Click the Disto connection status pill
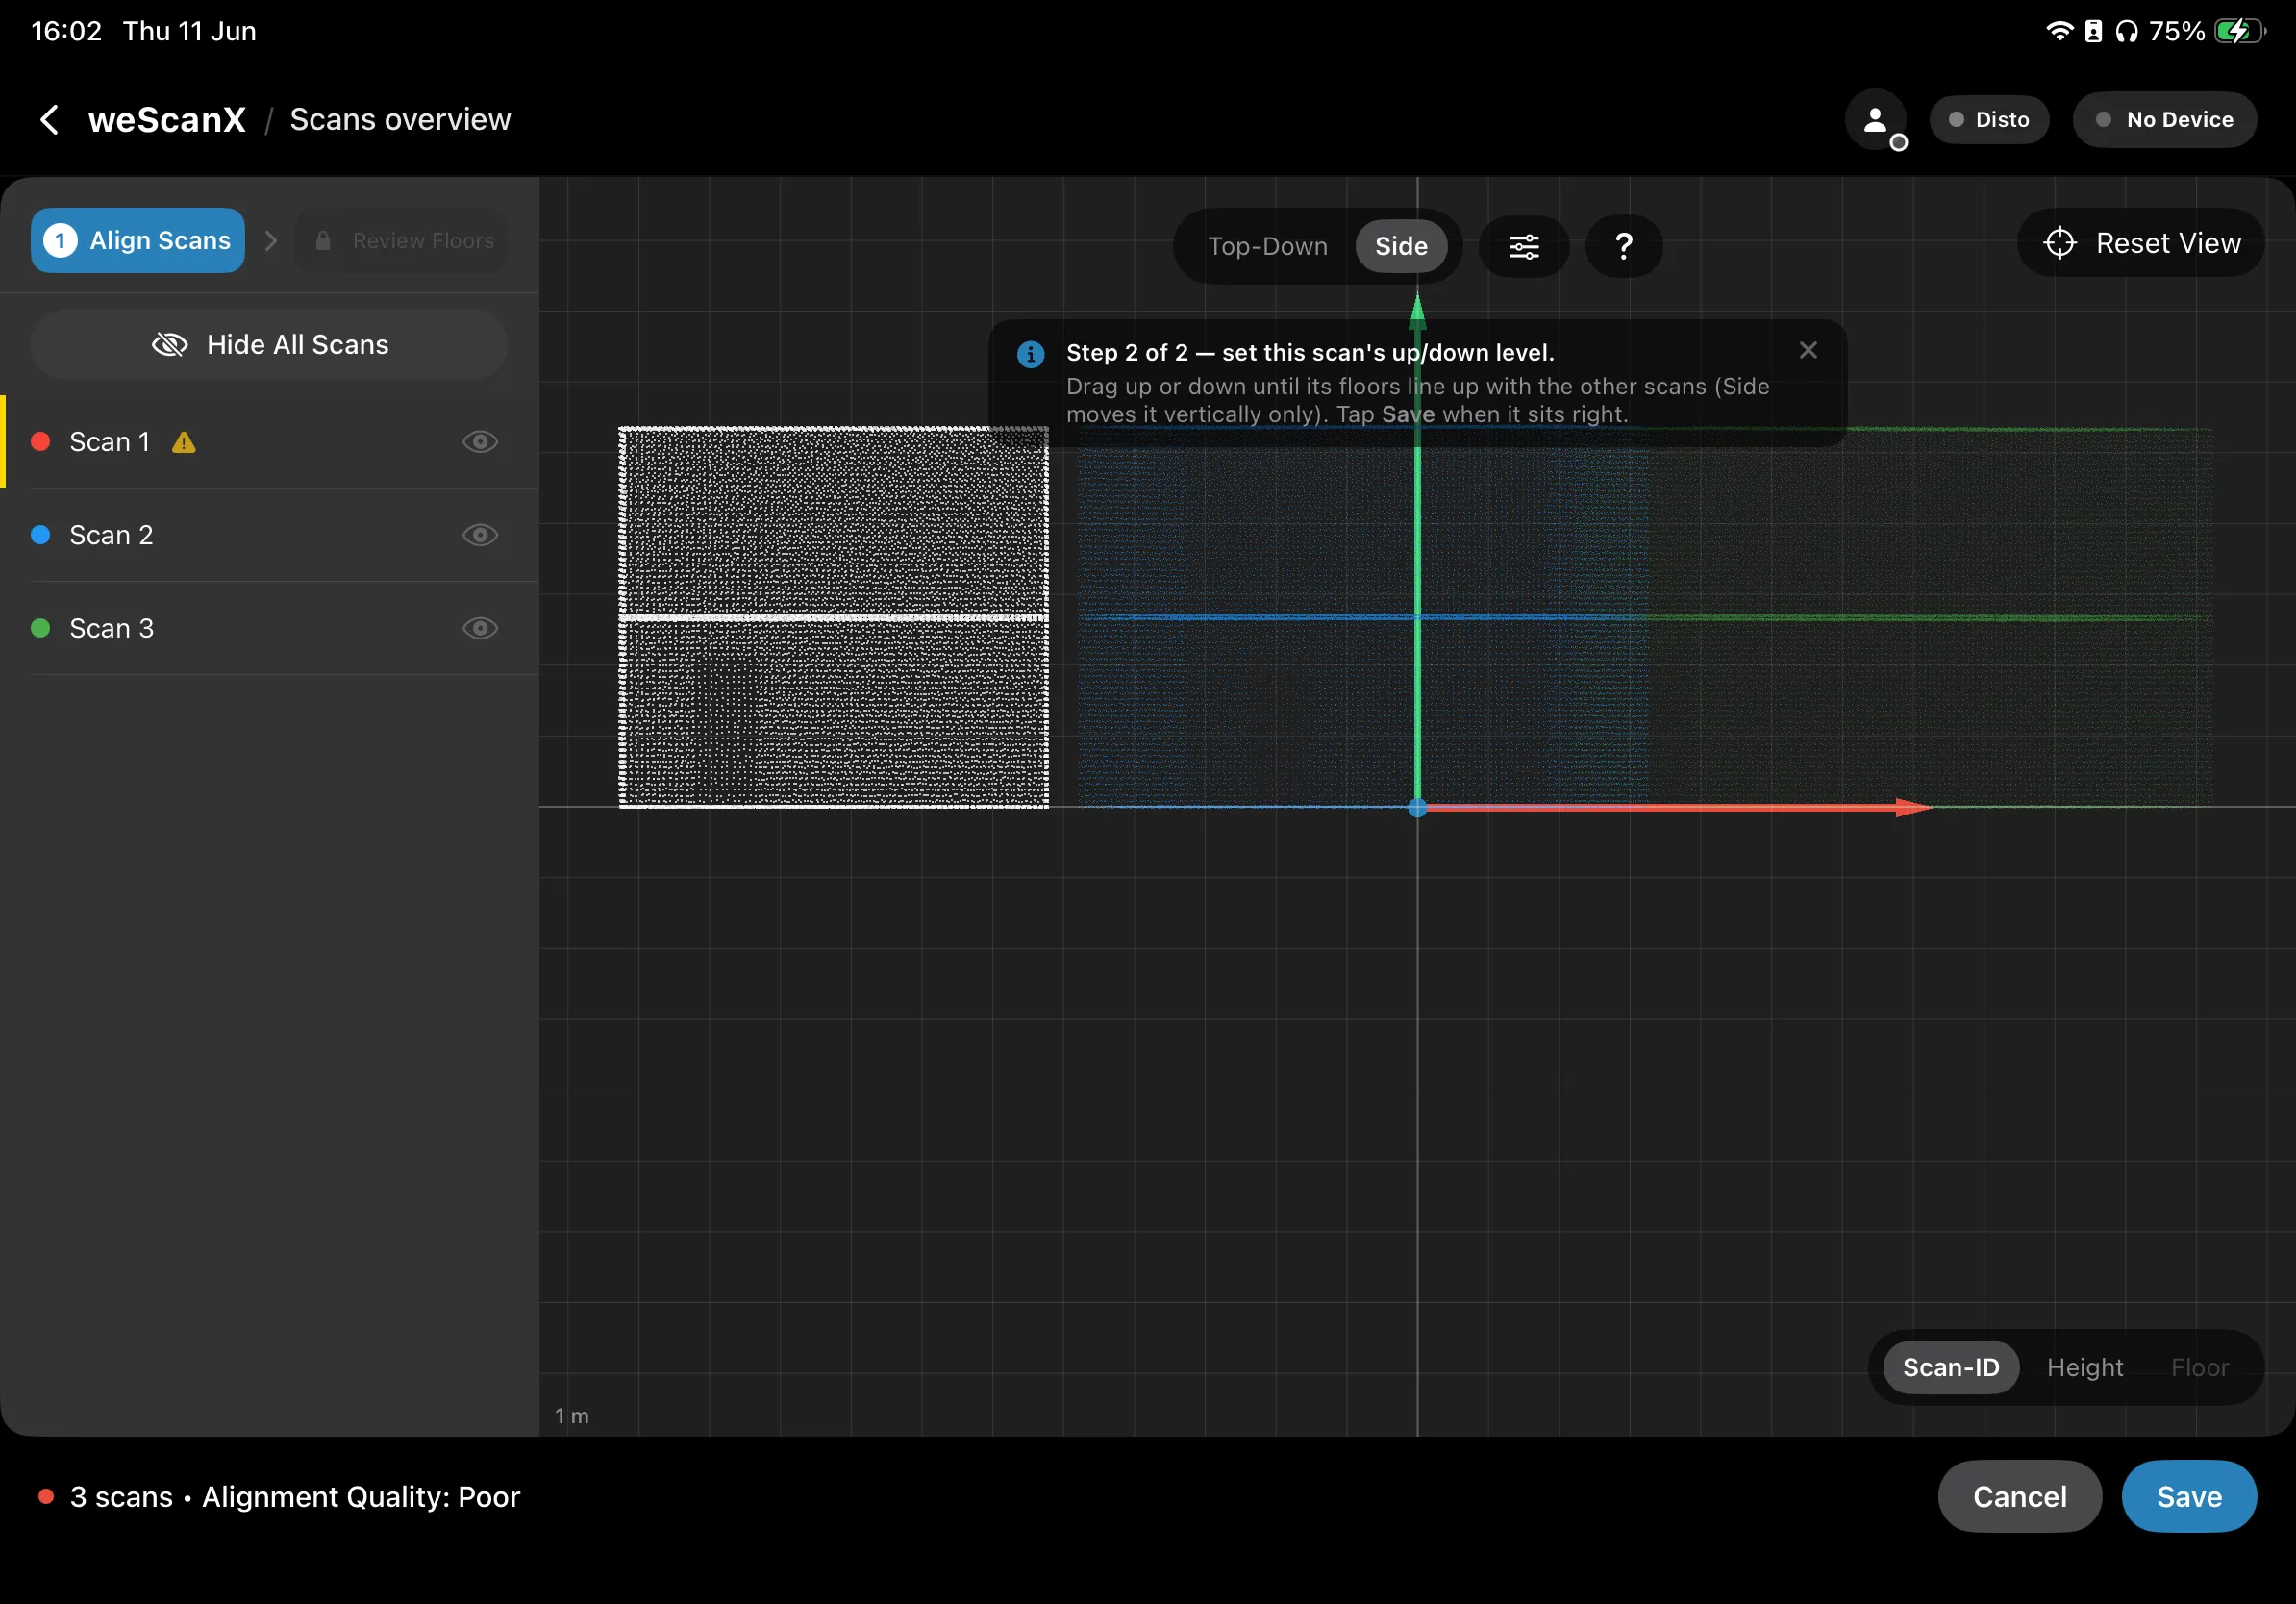Viewport: 2296px width, 1604px height. pyautogui.click(x=1988, y=120)
